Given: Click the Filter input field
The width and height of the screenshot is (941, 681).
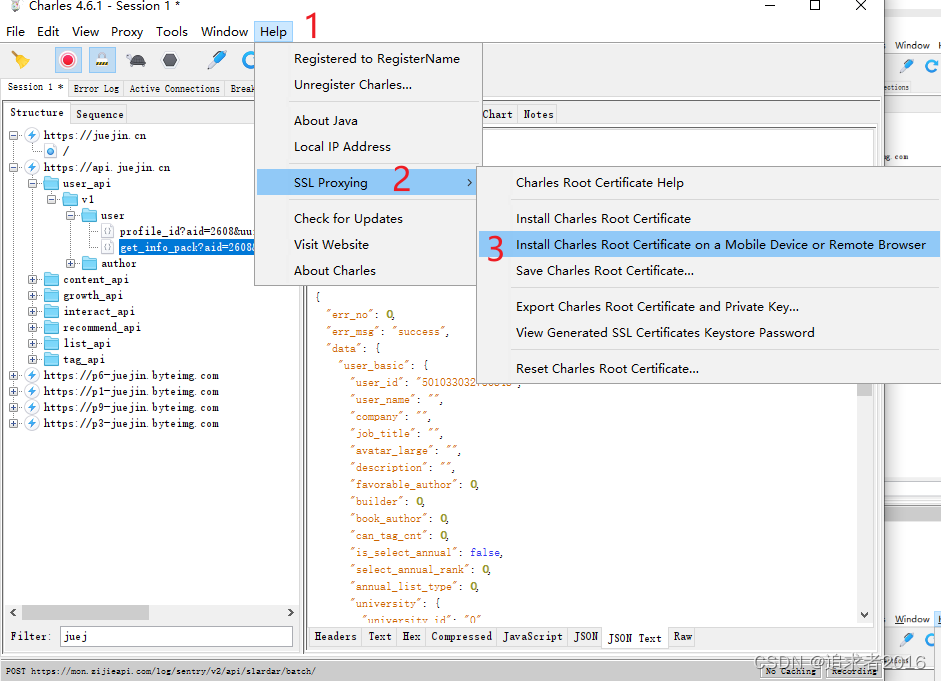Looking at the screenshot, I should [176, 637].
